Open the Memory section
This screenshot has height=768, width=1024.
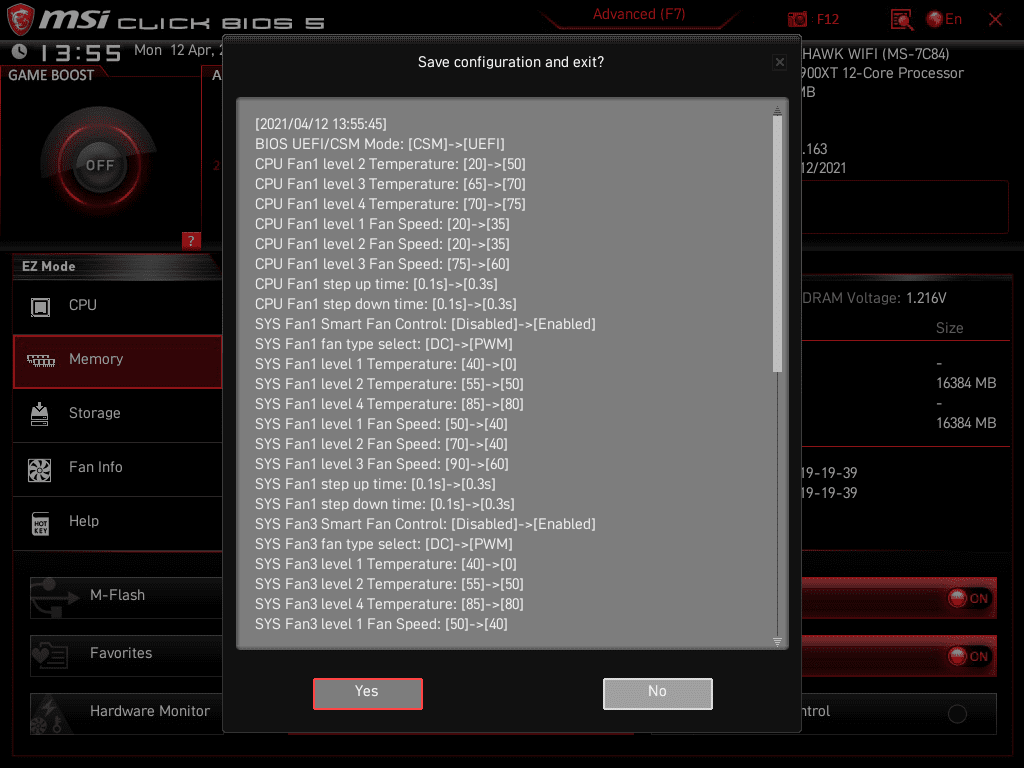[x=118, y=361]
